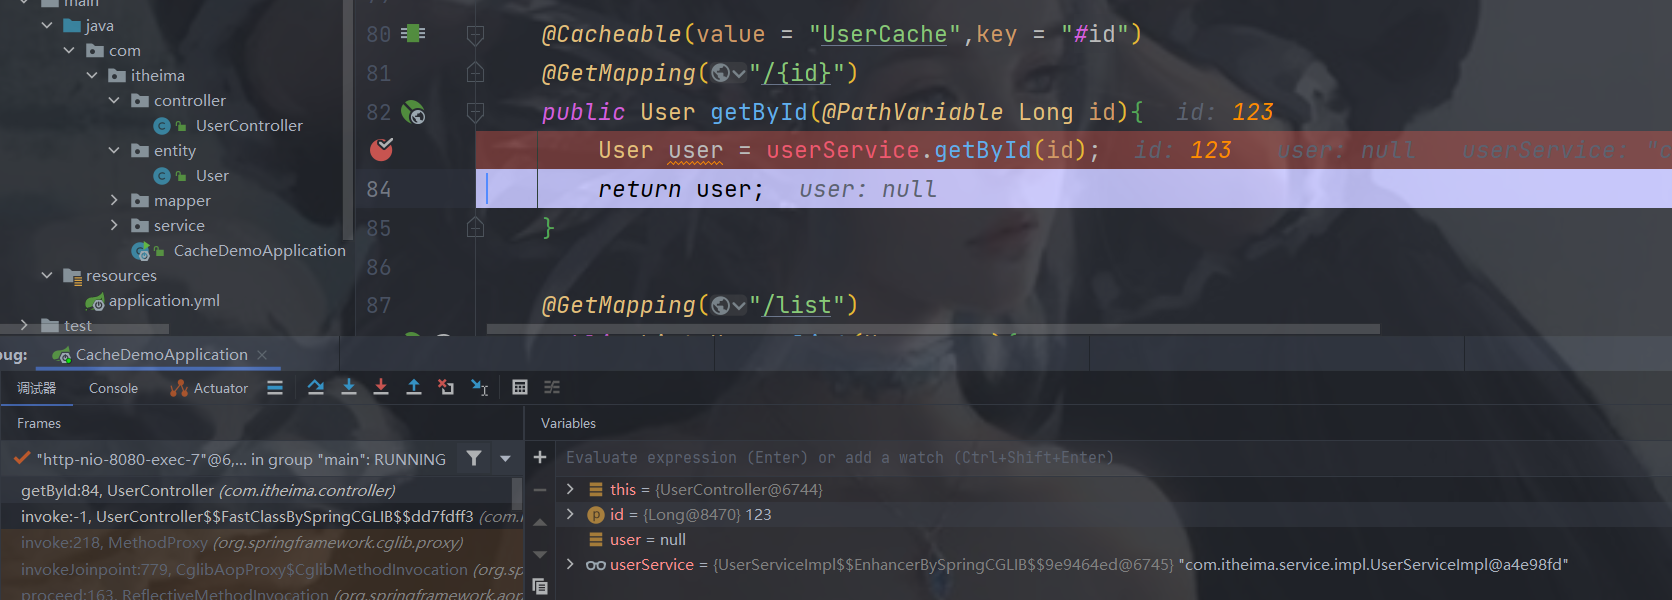Click the Step Over debug icon
The image size is (1672, 600).
(316, 388)
